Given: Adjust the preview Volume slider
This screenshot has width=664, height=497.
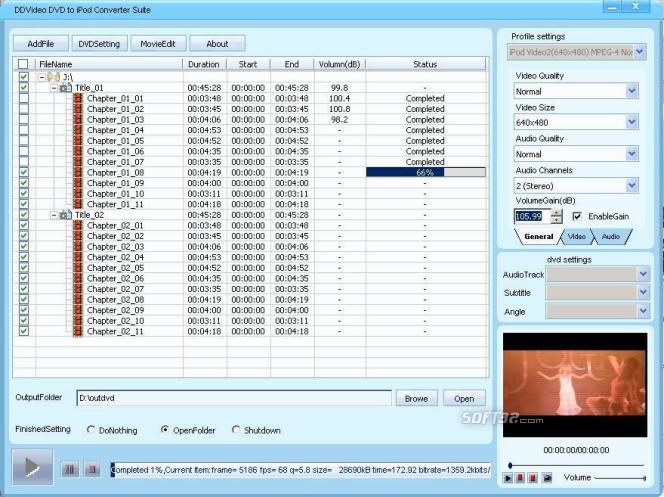Looking at the screenshot, I should pyautogui.click(x=620, y=478).
